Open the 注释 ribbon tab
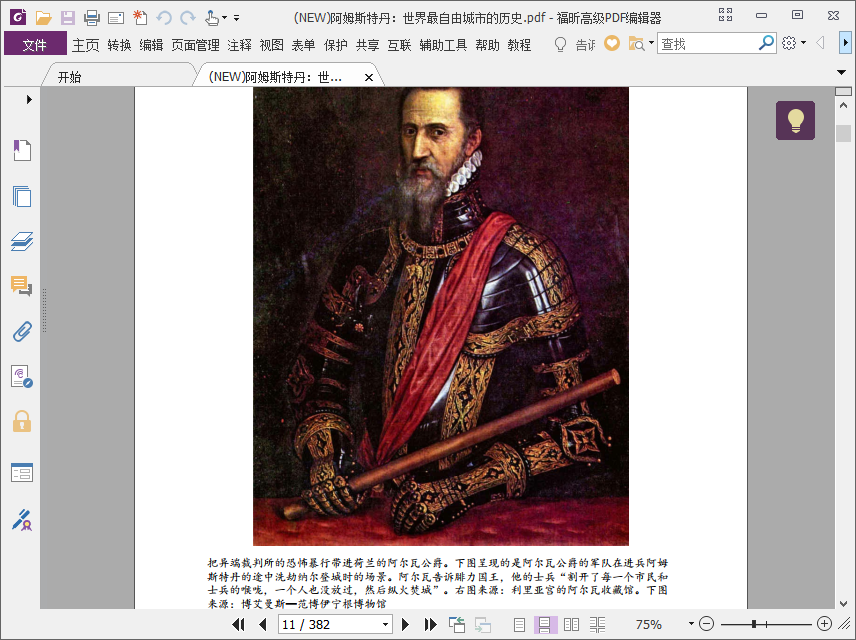Viewport: 856px width, 640px height. pyautogui.click(x=240, y=45)
